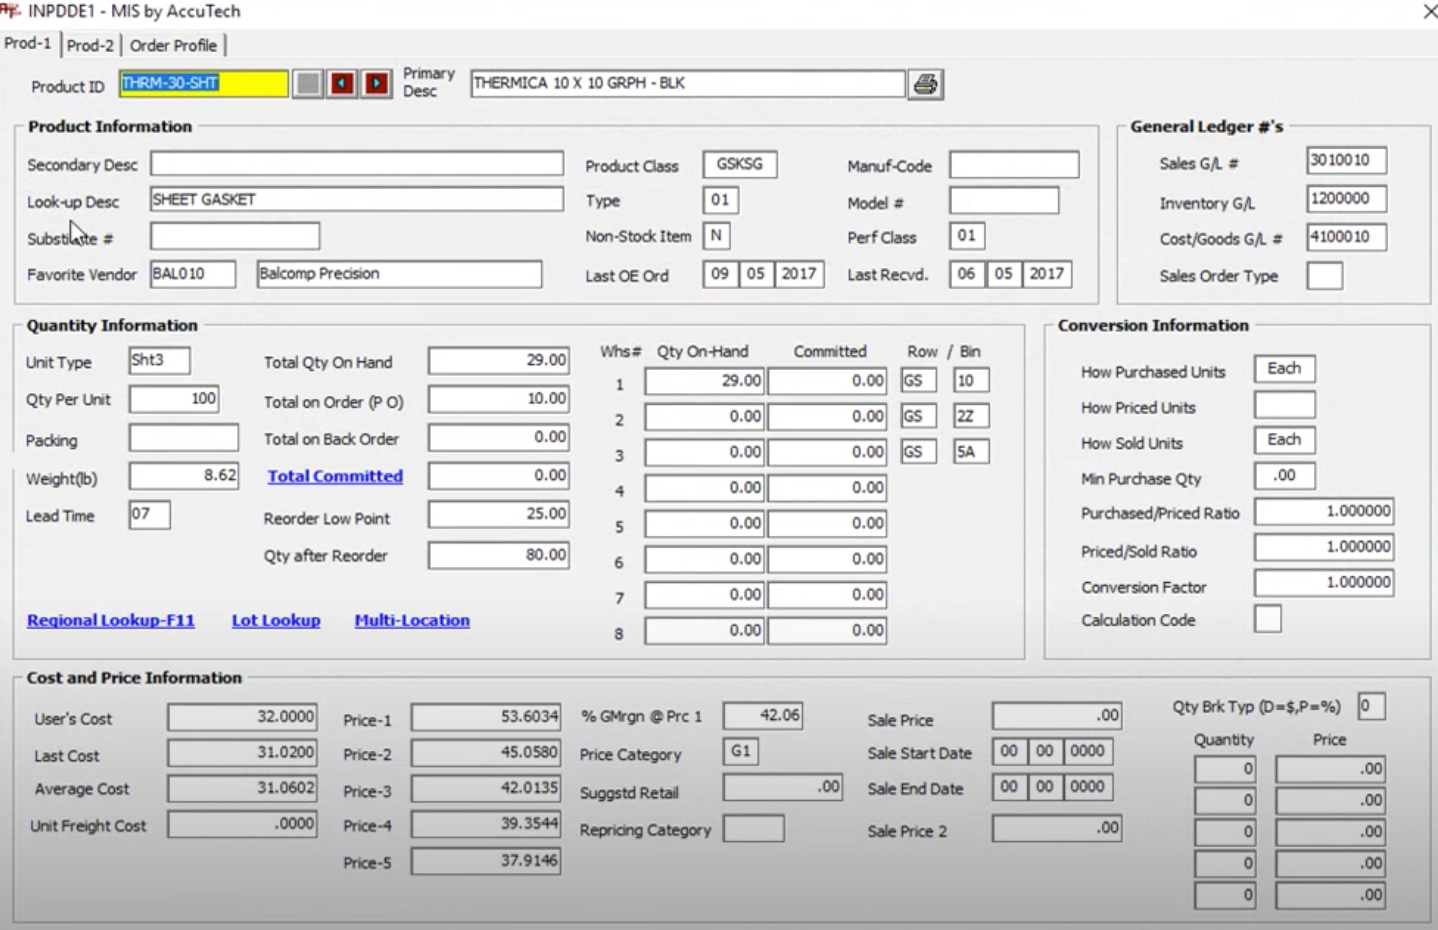Click the Product ID field showing THRM-30-SHT

pos(203,84)
